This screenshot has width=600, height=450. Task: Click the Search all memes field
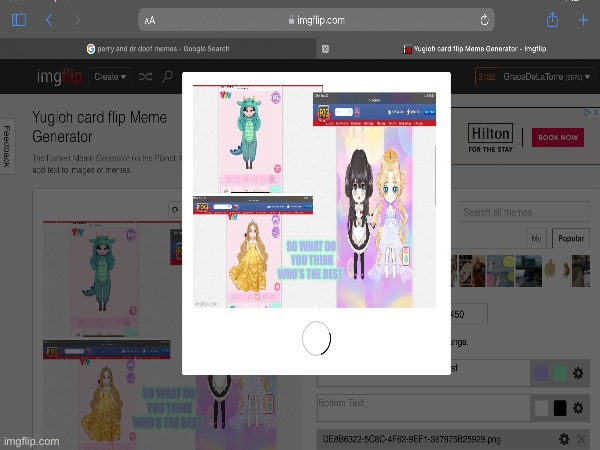pos(524,212)
